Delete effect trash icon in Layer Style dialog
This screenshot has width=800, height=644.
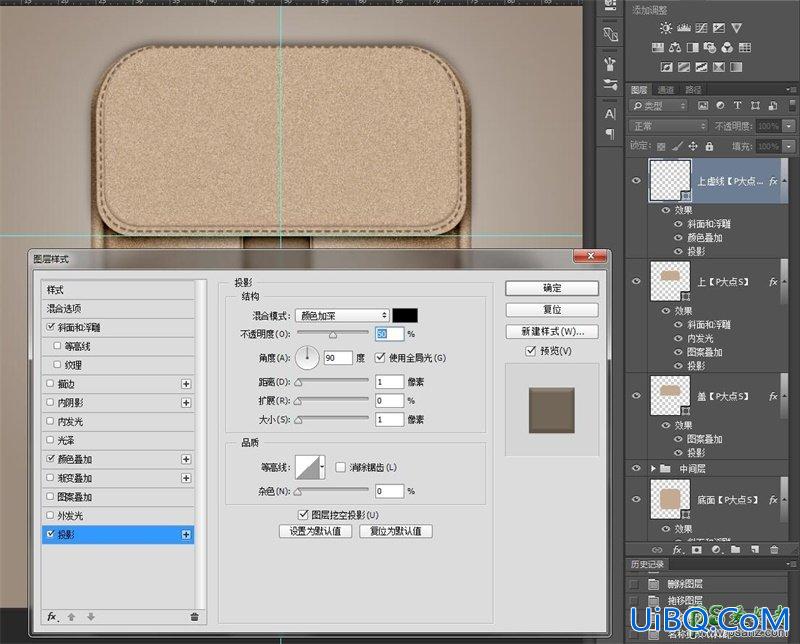194,617
